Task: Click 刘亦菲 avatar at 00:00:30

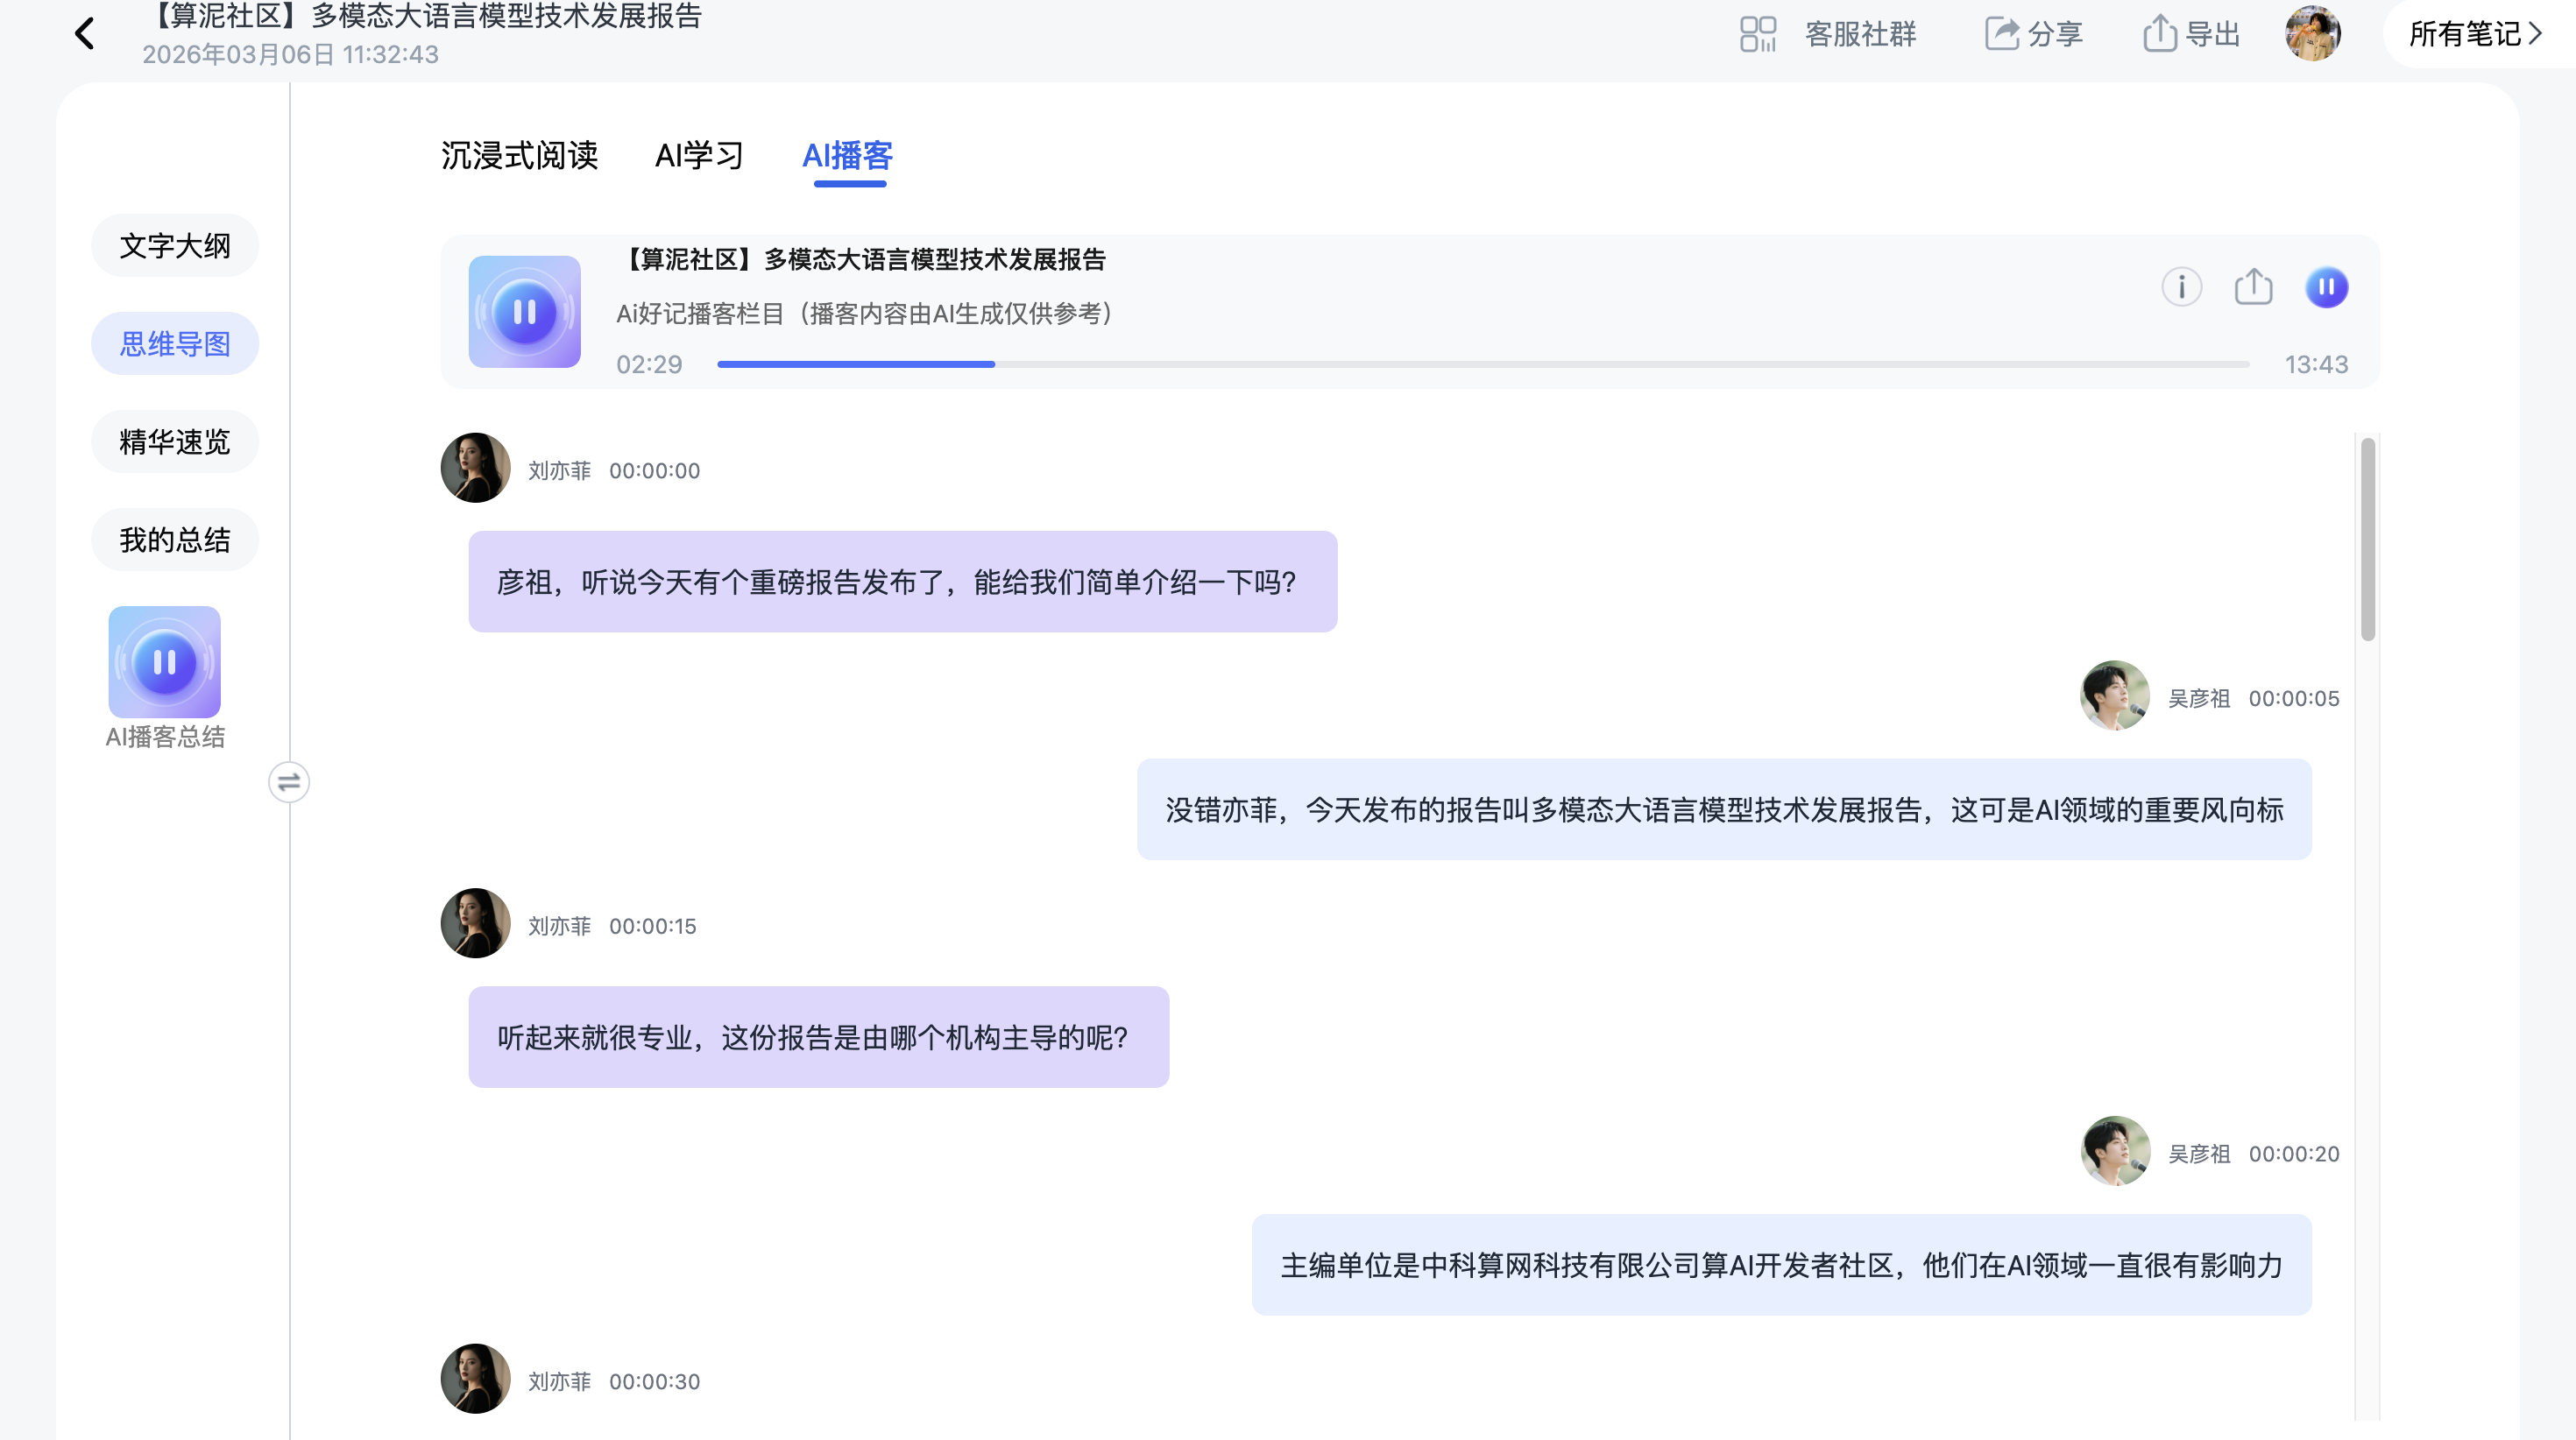Action: [476, 1378]
